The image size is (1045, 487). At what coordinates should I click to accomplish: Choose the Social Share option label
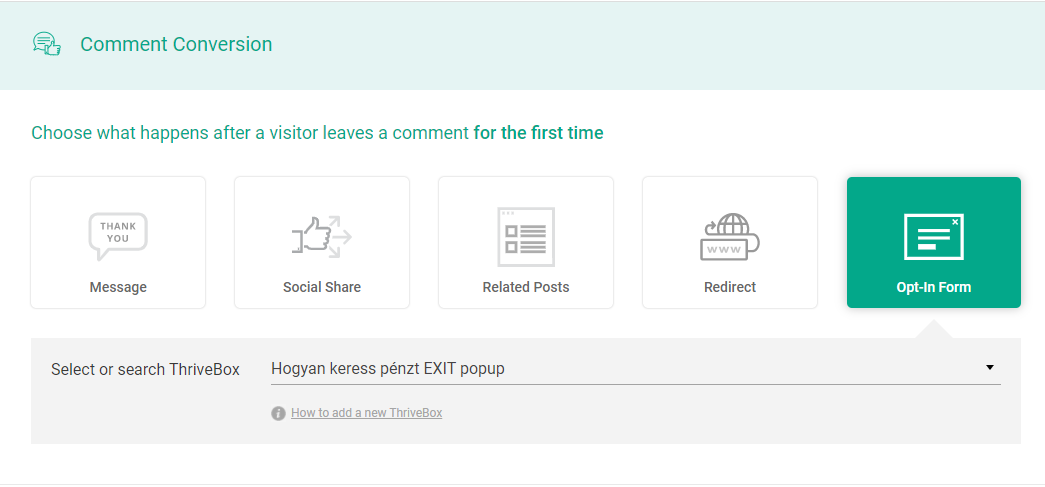pyautogui.click(x=322, y=287)
